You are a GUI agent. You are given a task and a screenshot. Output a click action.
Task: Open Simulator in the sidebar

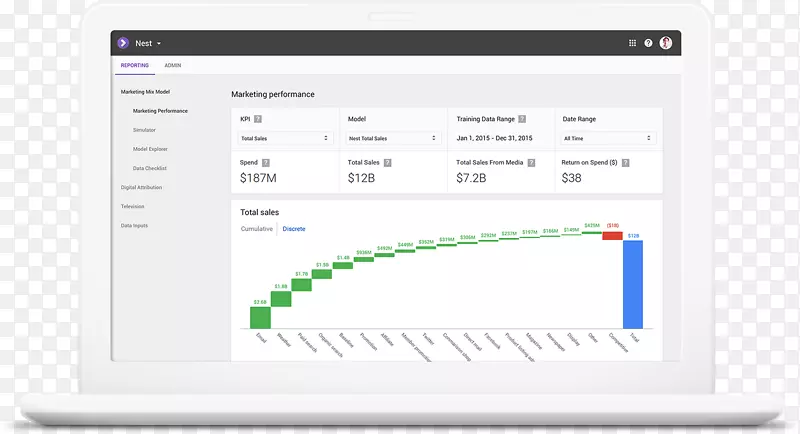click(x=145, y=130)
